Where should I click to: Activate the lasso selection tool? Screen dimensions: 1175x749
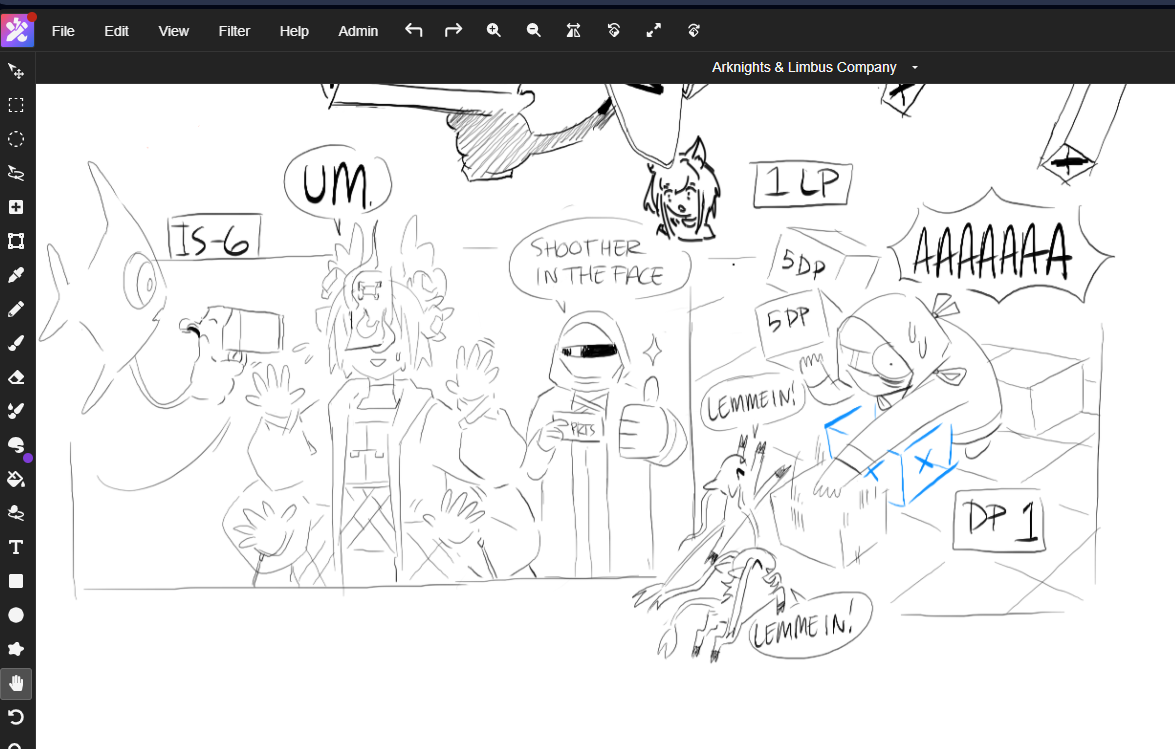16,173
